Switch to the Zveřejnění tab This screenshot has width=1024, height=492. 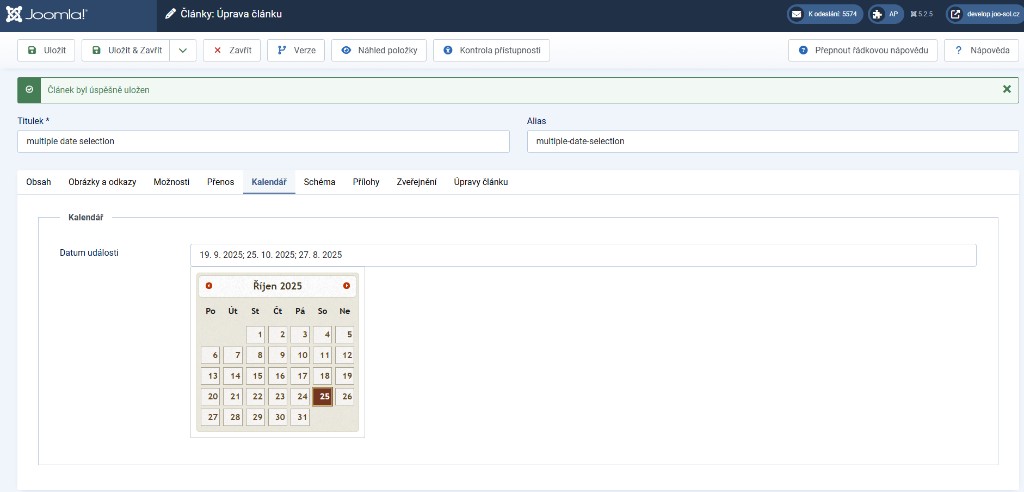pyautogui.click(x=416, y=182)
